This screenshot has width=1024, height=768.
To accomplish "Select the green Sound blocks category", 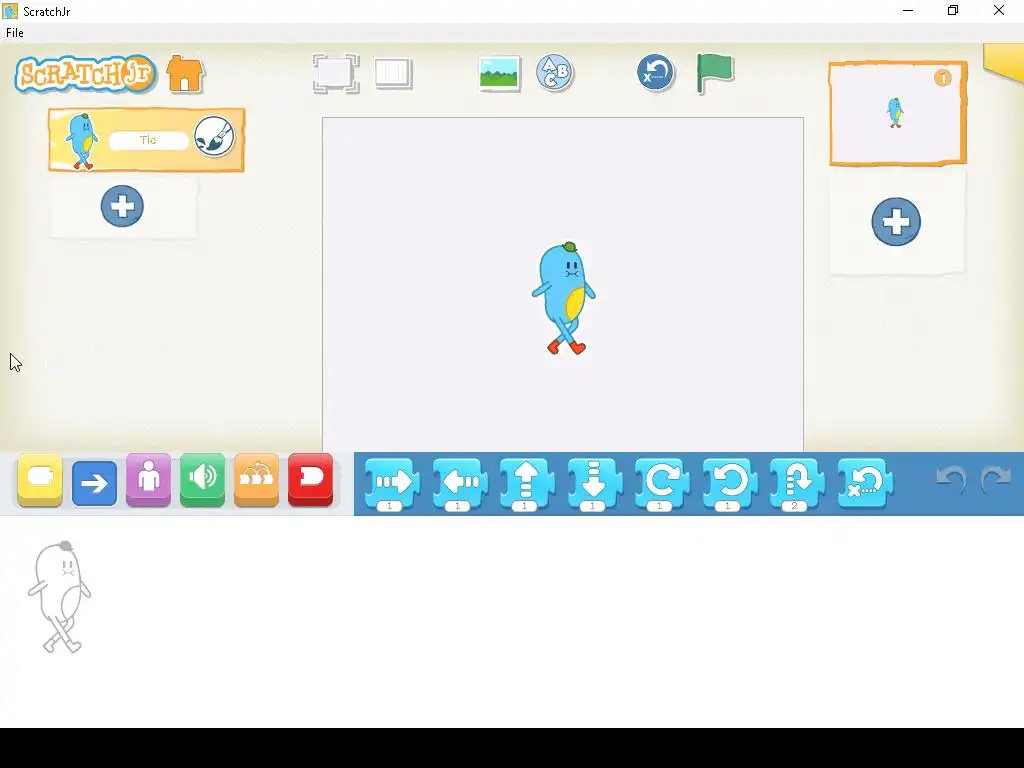I will pos(202,480).
